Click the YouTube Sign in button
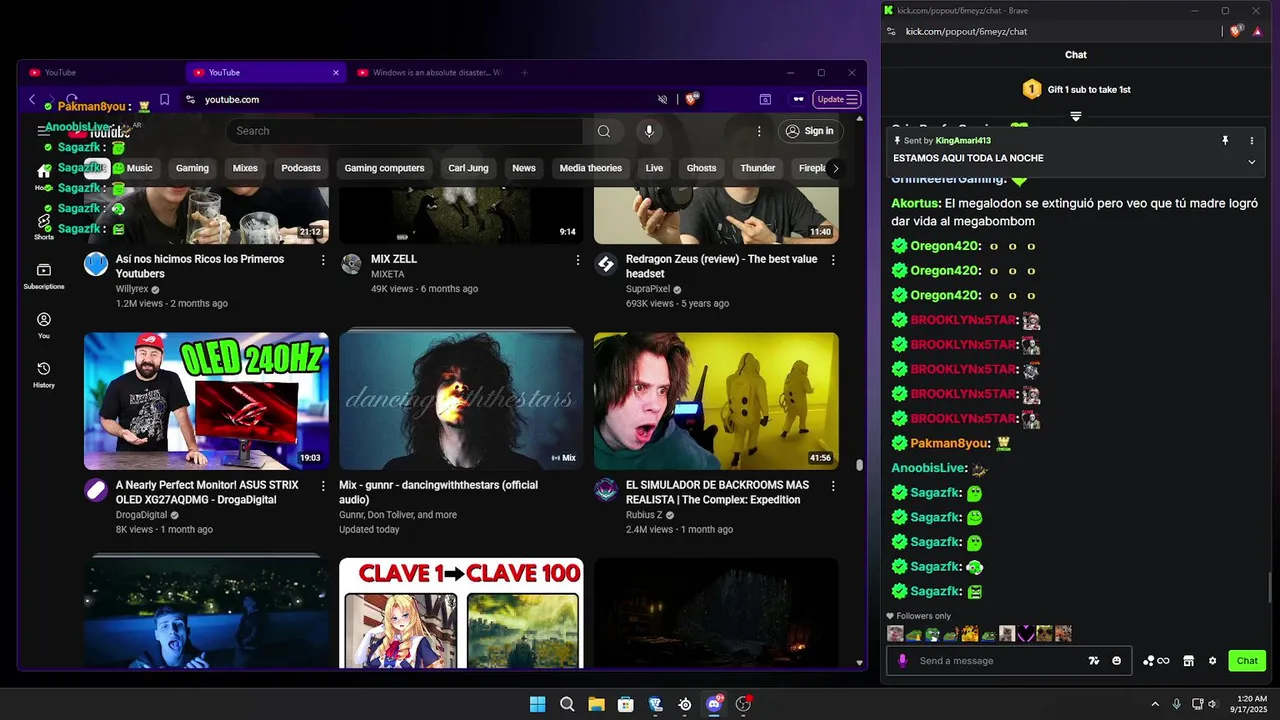This screenshot has width=1280, height=720. click(810, 131)
